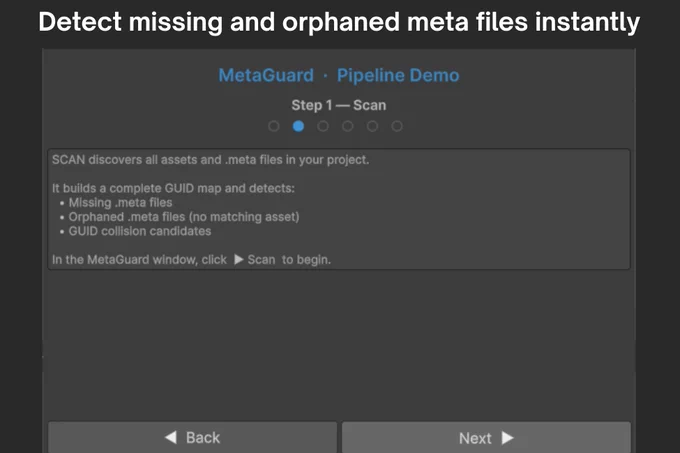Image resolution: width=680 pixels, height=453 pixels.
Task: Click the Pipeline Demo title text
Action: (x=398, y=75)
